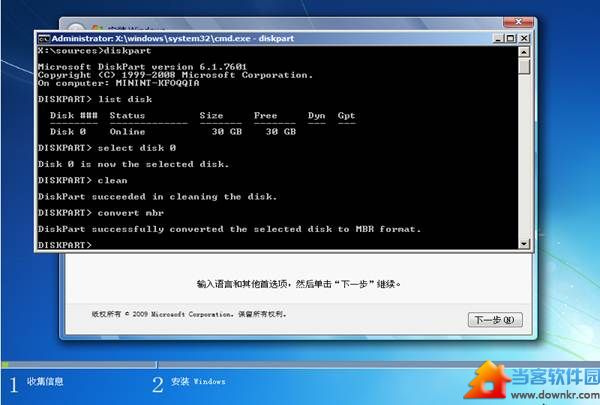Click the 'Online' status value

(127, 132)
